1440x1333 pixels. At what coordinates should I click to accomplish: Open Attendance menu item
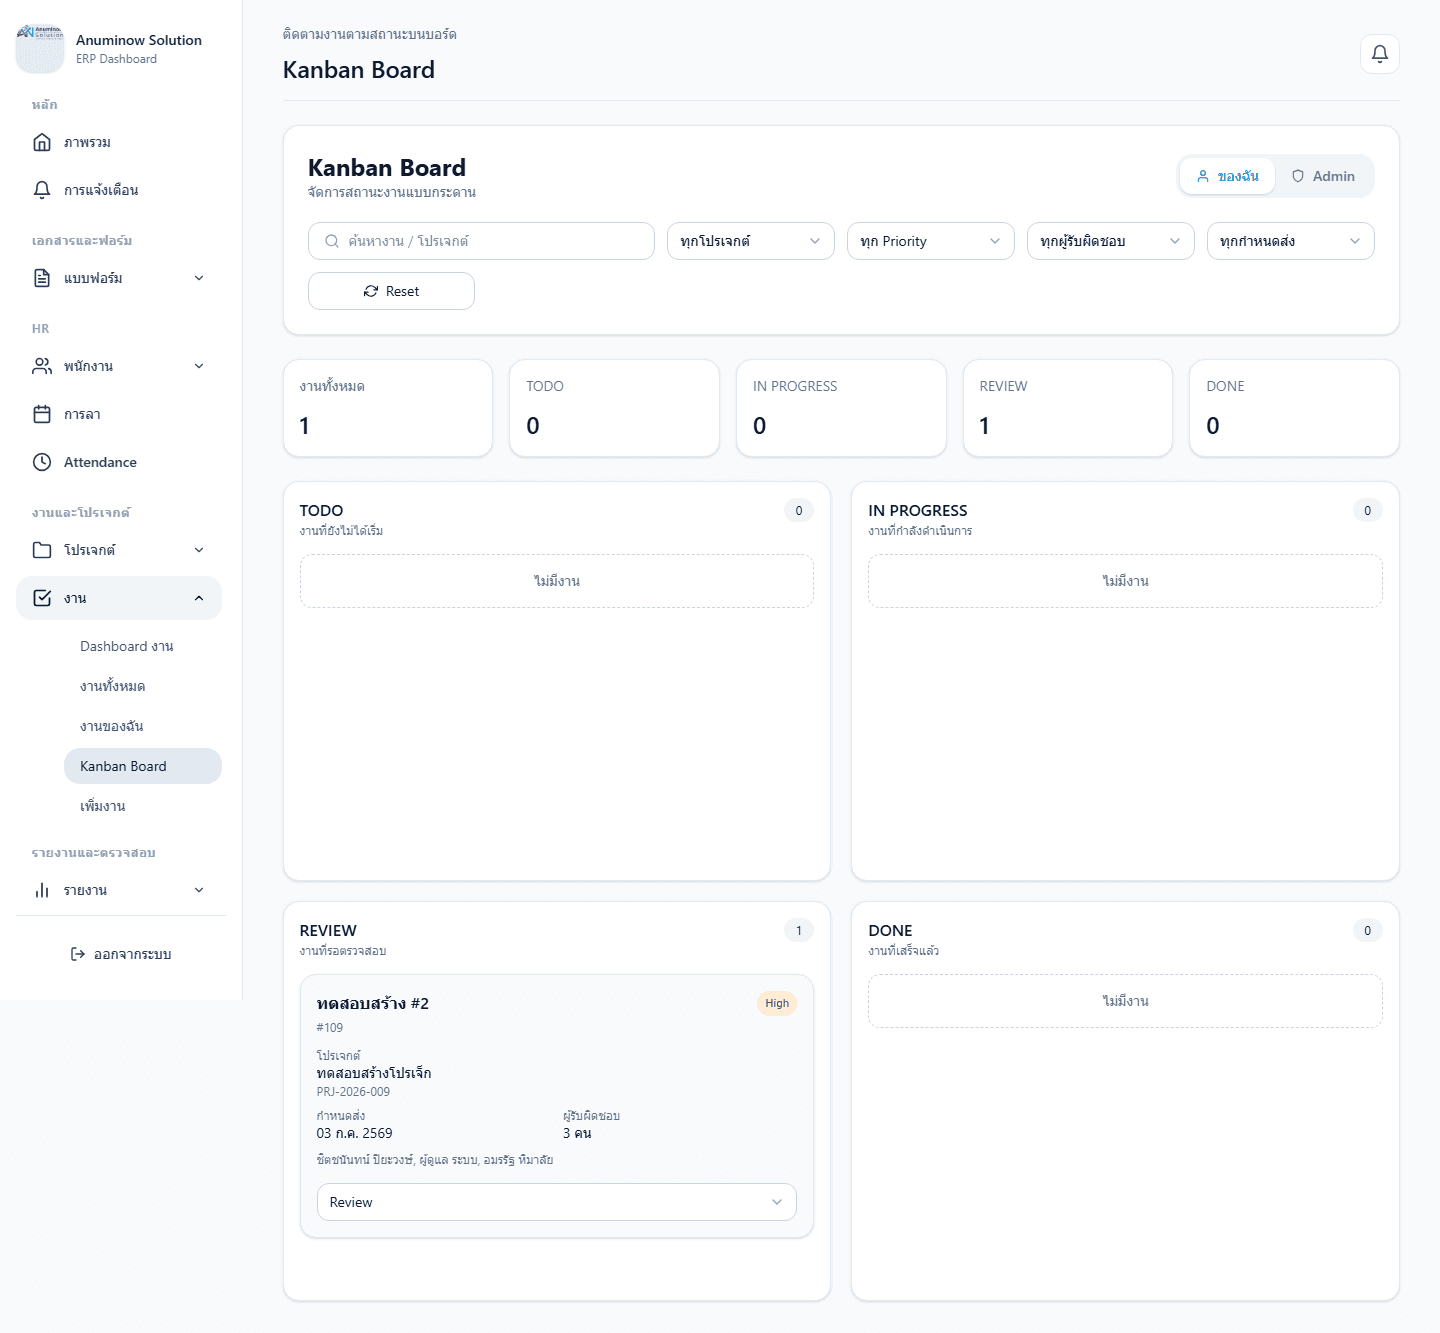(119, 462)
